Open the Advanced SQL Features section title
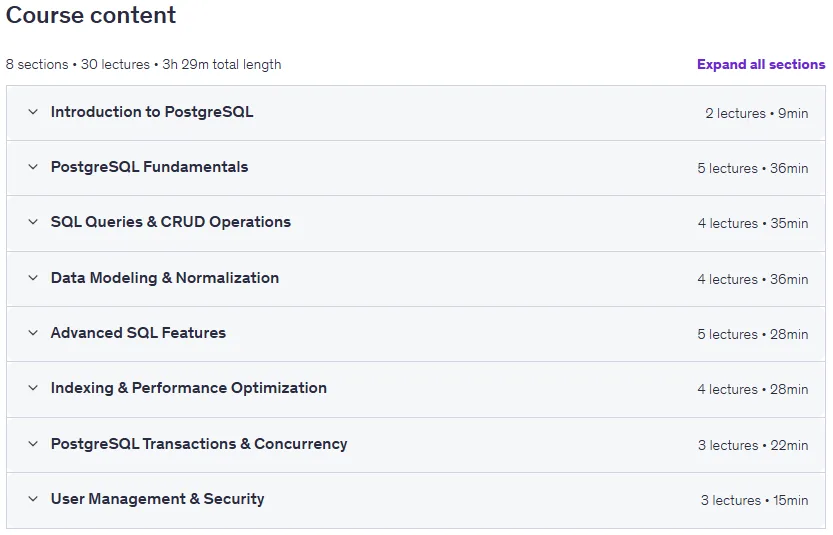 tap(138, 333)
